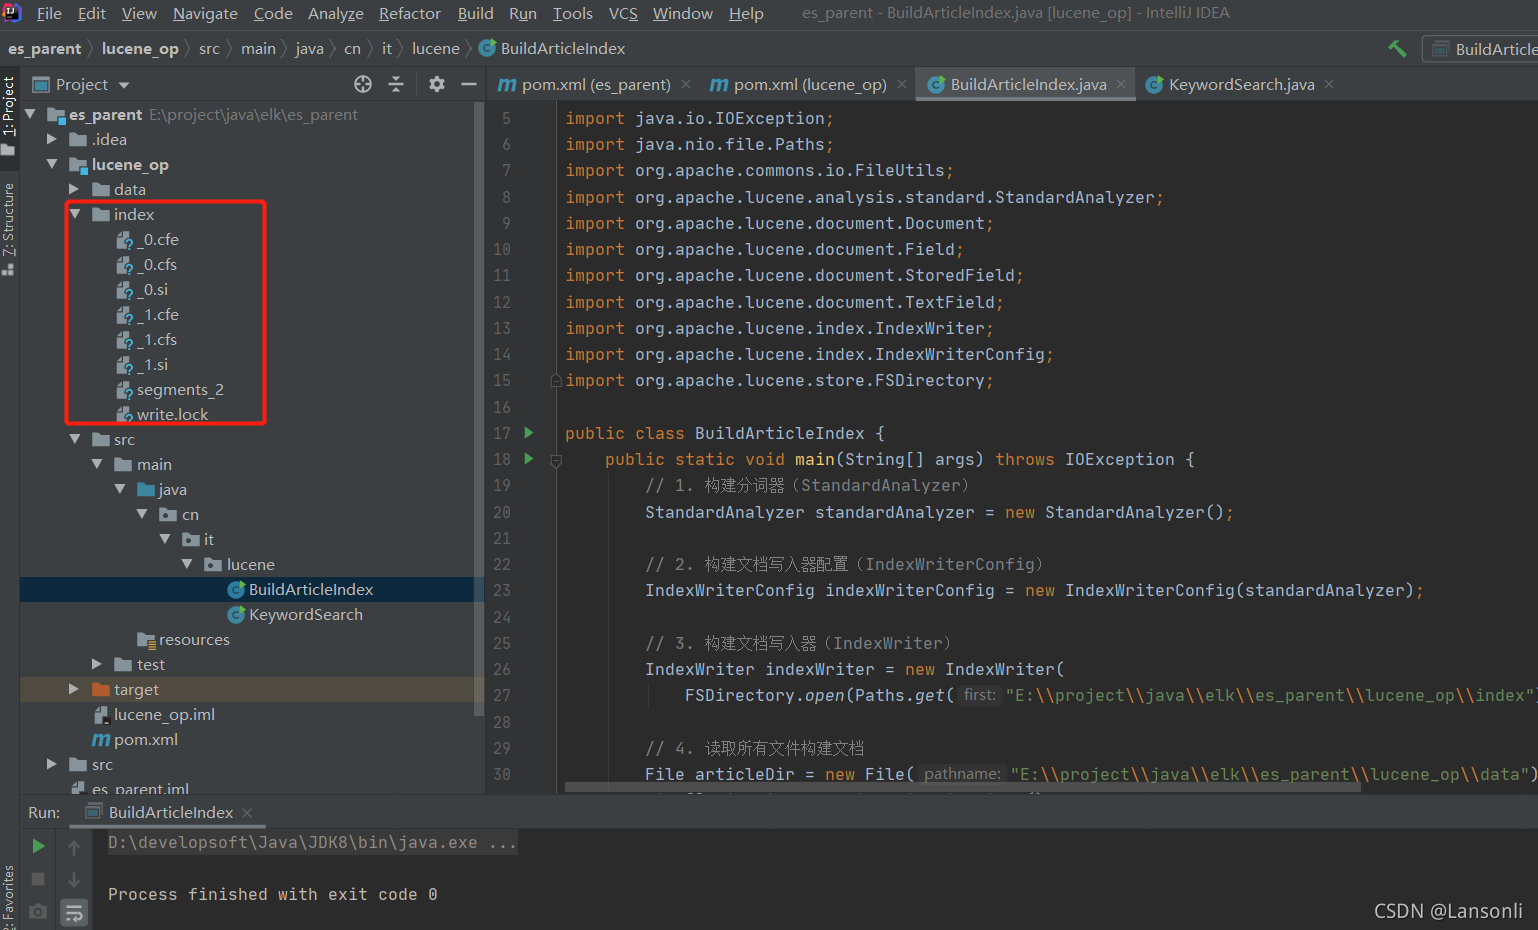Close the BuildArticleIndex run tab
1538x930 pixels.
tap(247, 813)
